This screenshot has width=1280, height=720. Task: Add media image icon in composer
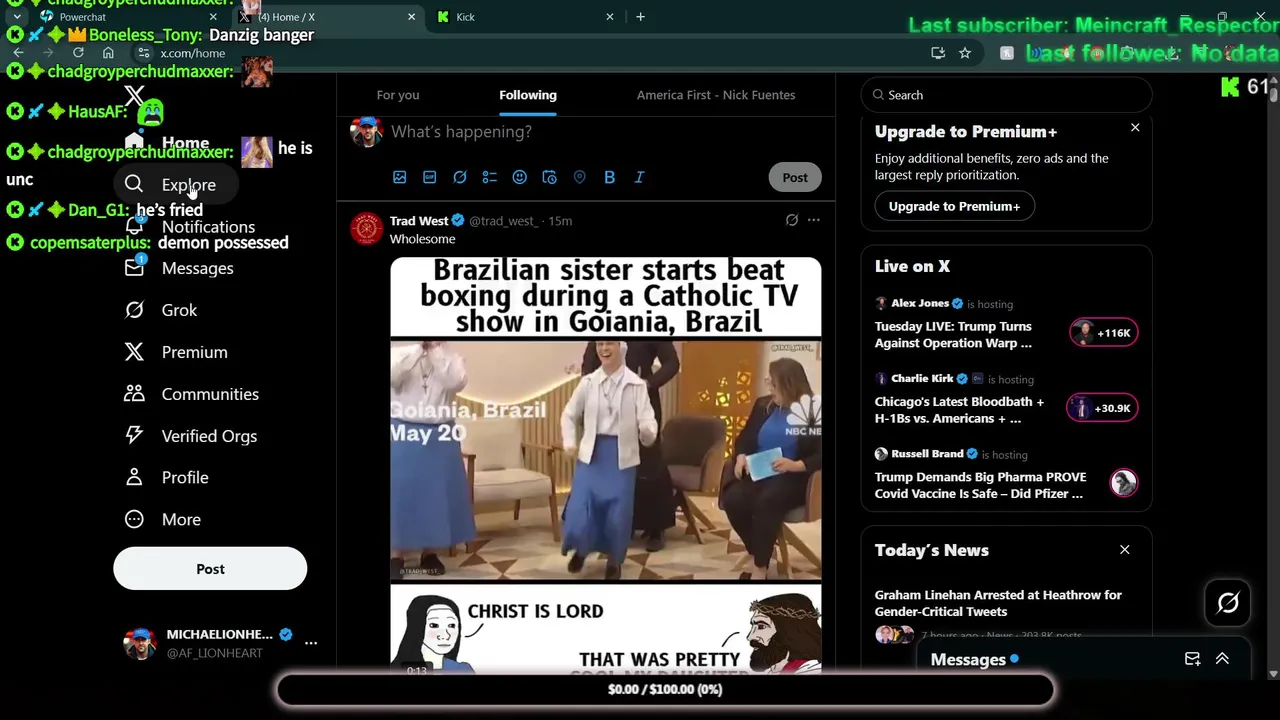(400, 177)
